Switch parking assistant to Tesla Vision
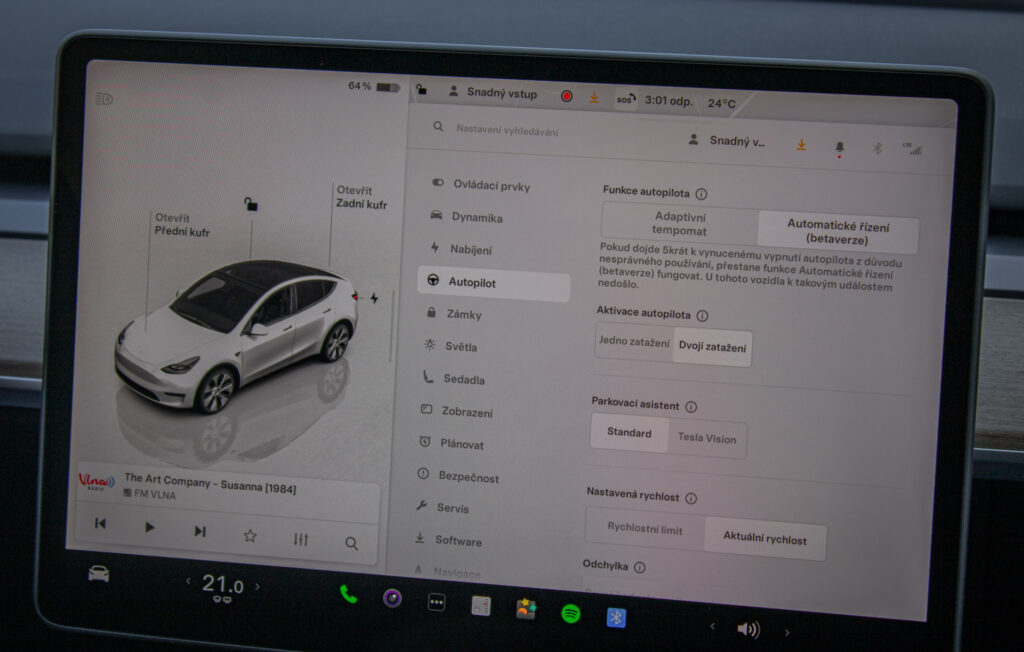This screenshot has width=1024, height=652. pyautogui.click(x=706, y=438)
